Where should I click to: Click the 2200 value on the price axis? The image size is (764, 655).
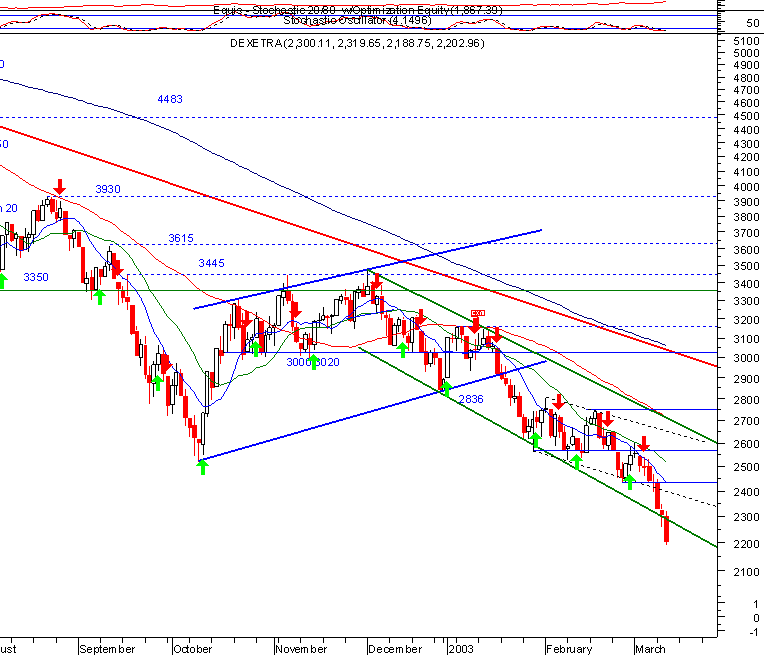click(746, 544)
